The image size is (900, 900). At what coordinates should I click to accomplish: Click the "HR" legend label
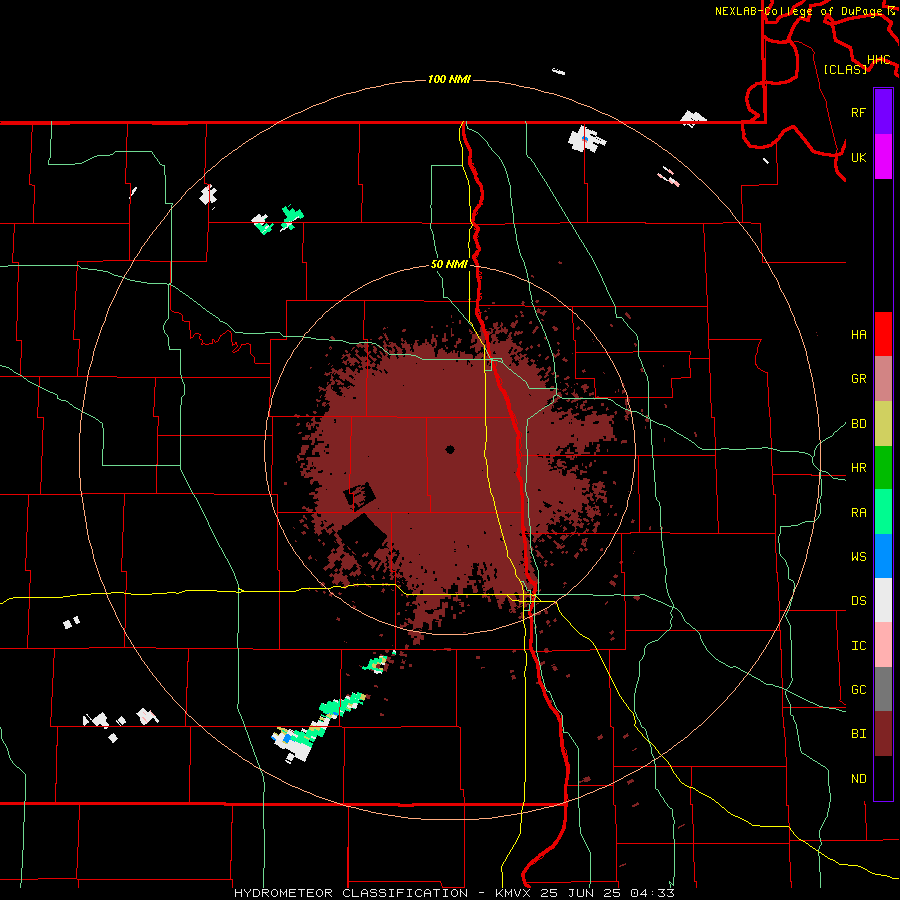click(x=858, y=468)
